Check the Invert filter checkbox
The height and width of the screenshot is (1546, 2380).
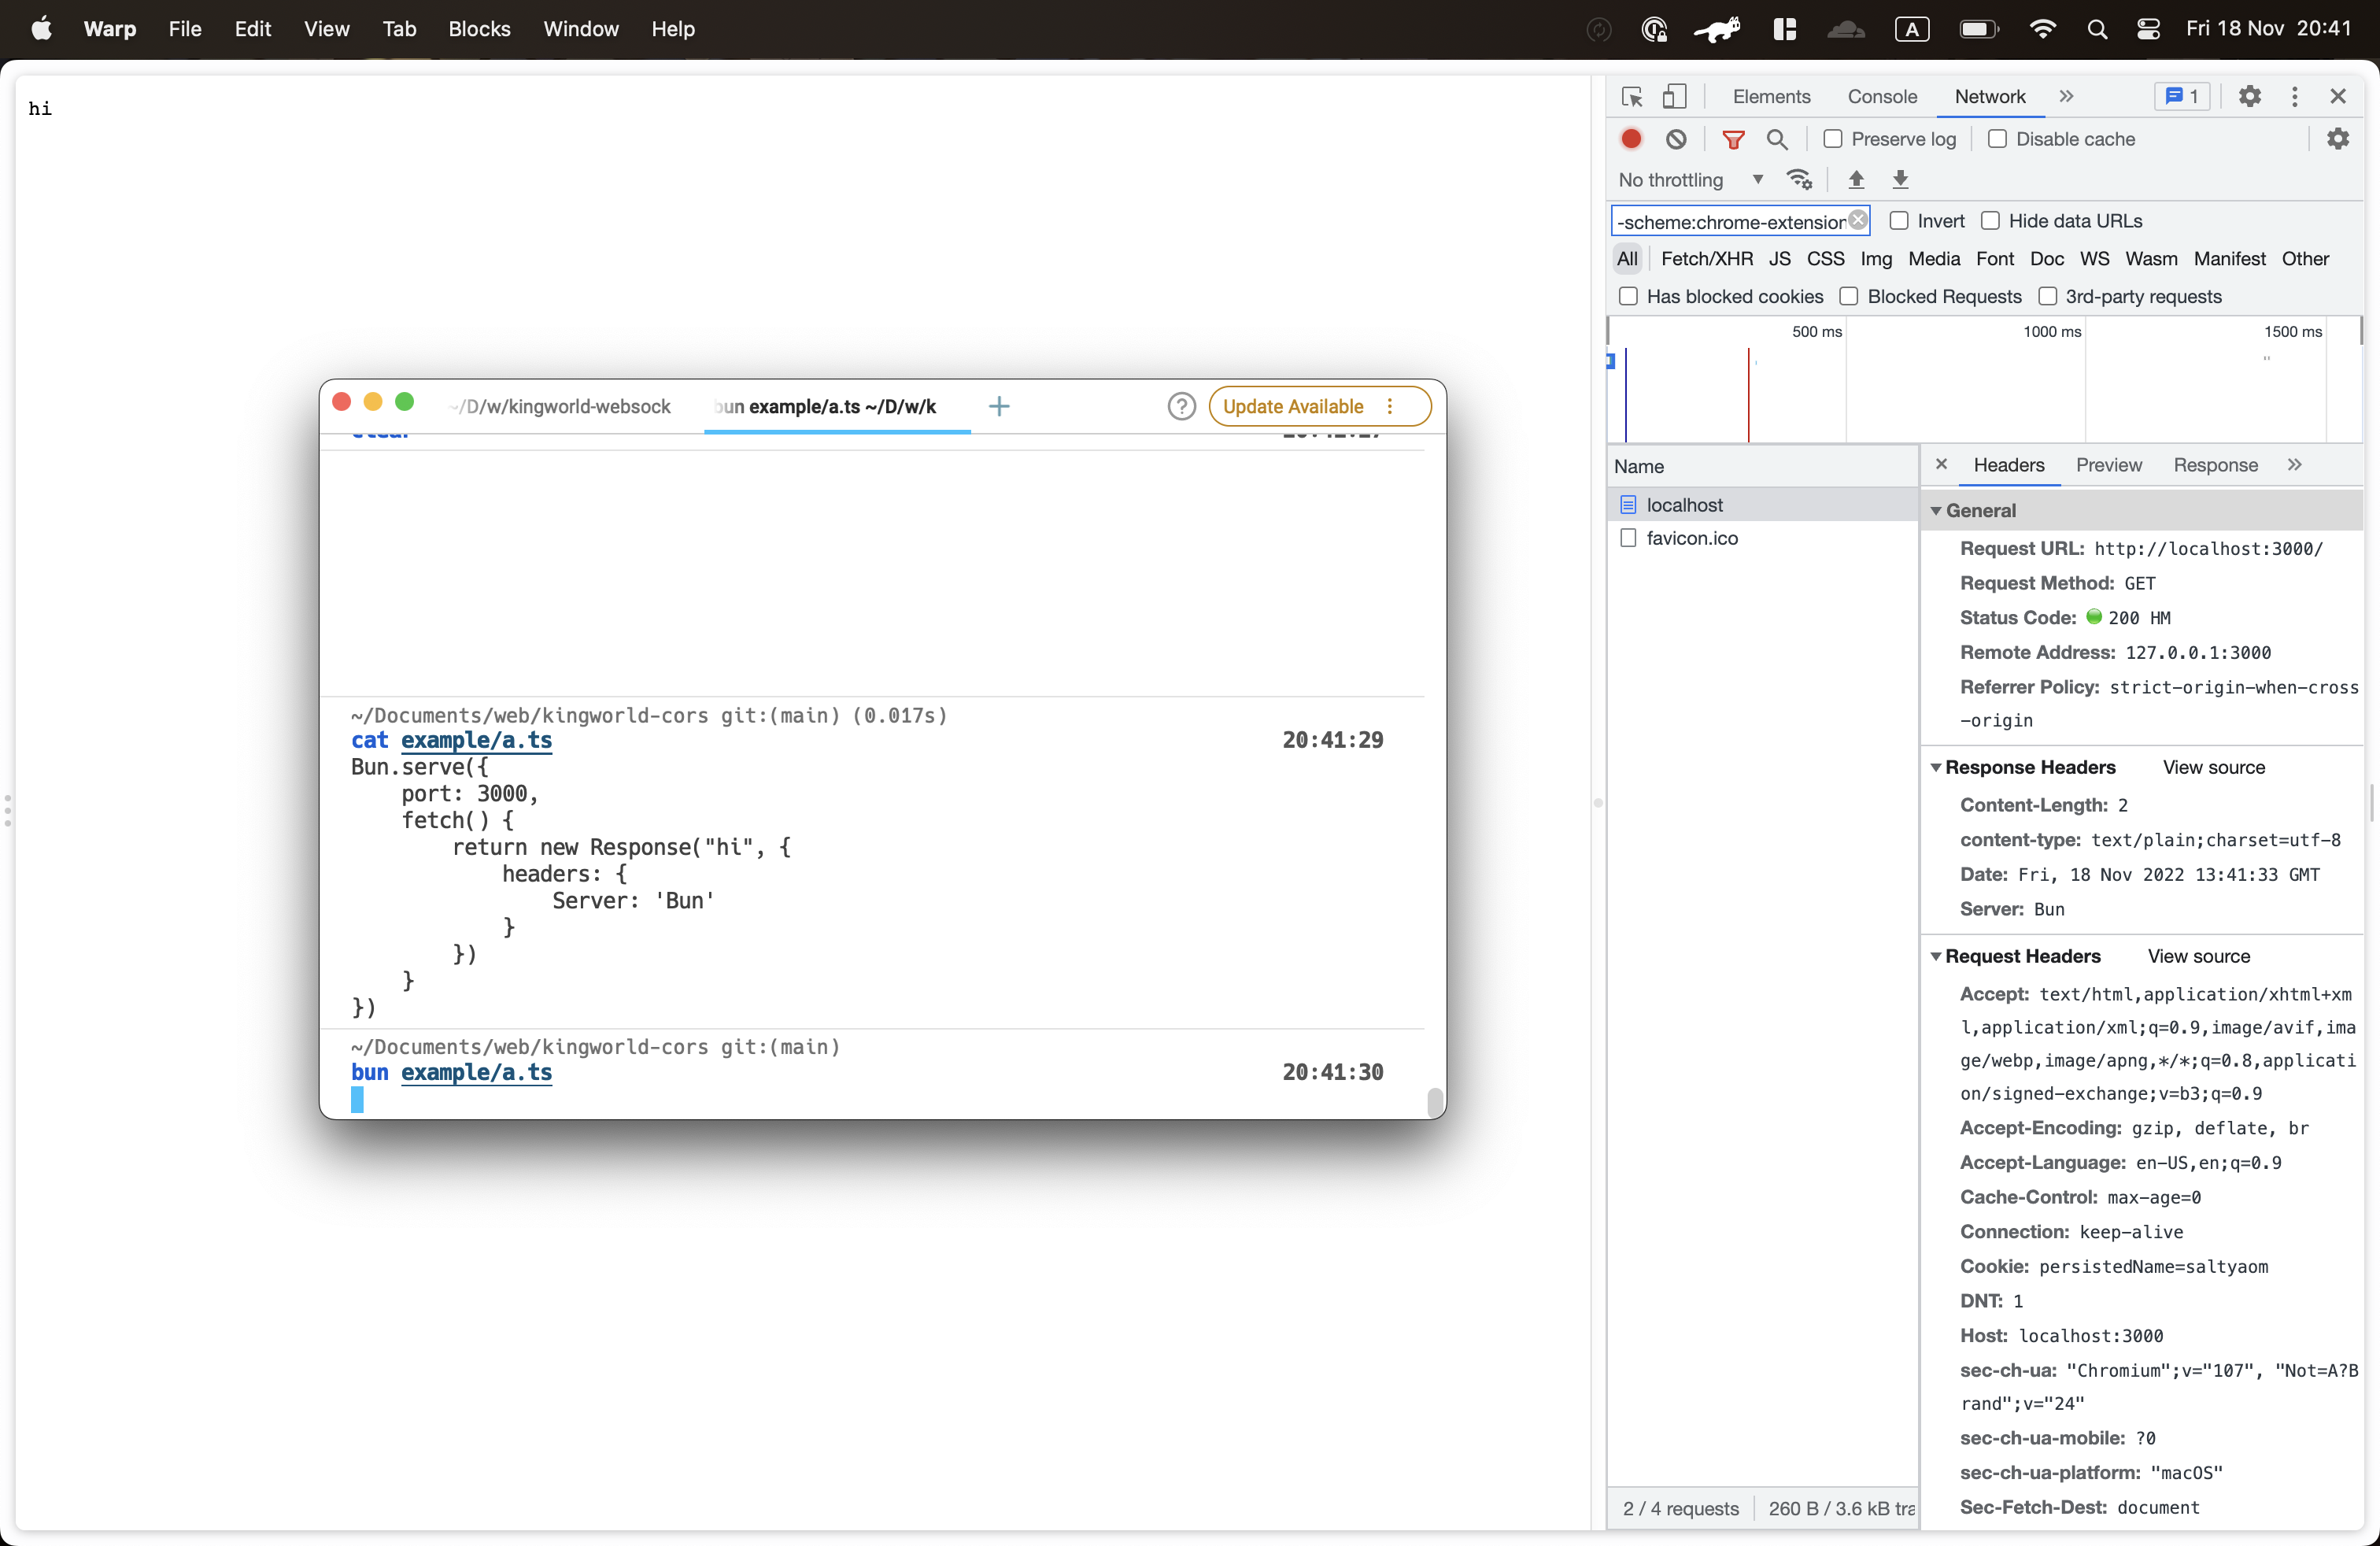1898,220
